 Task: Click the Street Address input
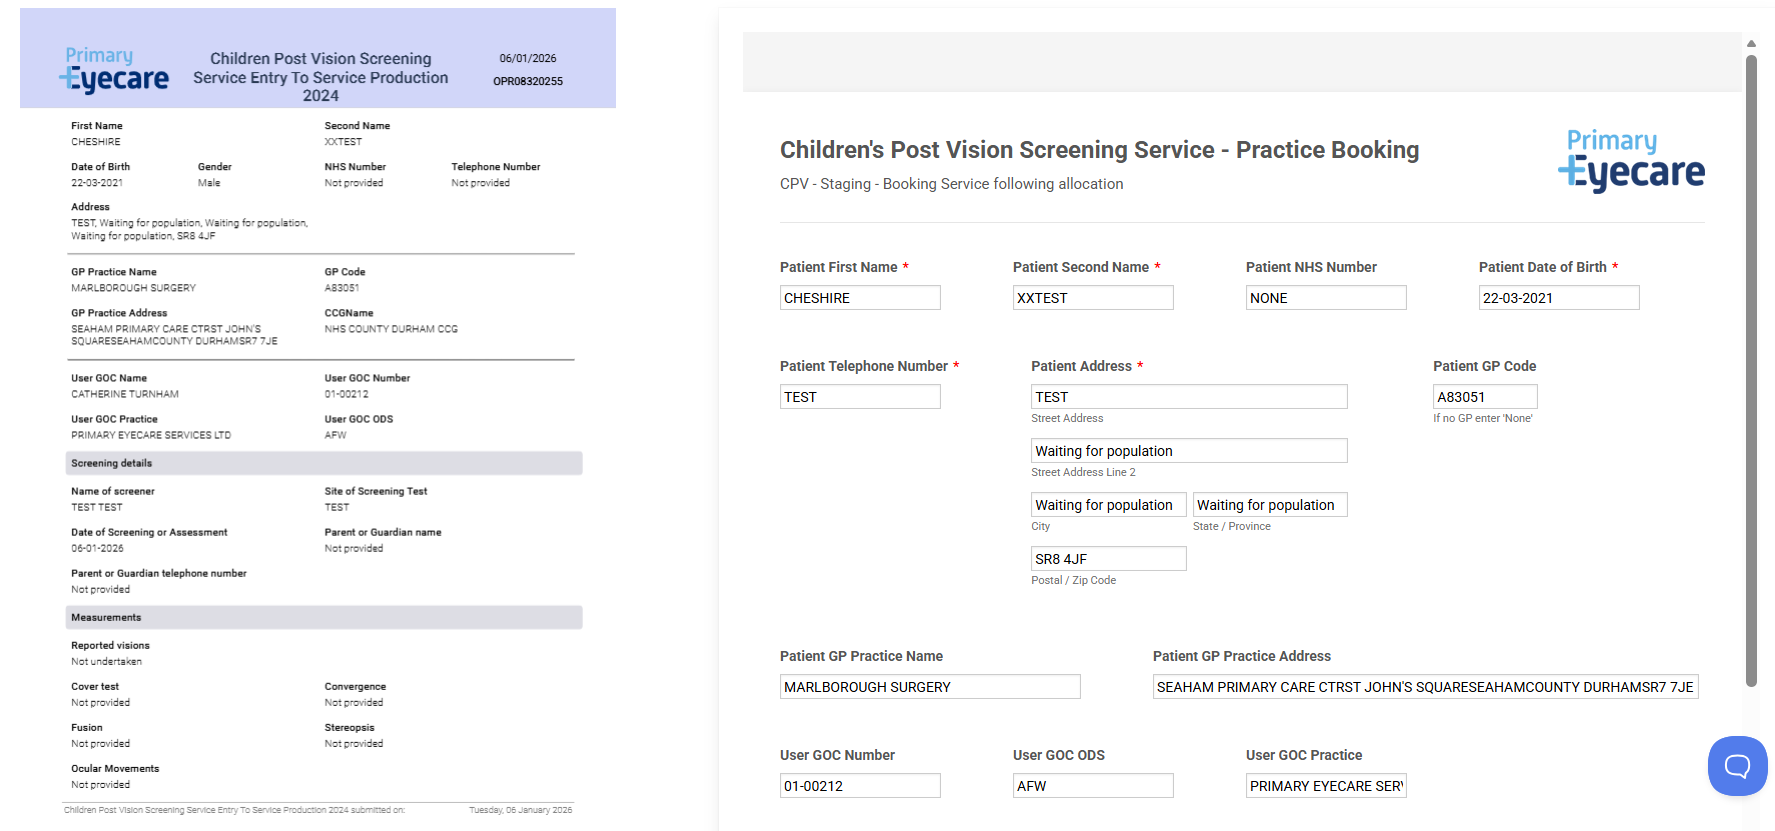1188,397
